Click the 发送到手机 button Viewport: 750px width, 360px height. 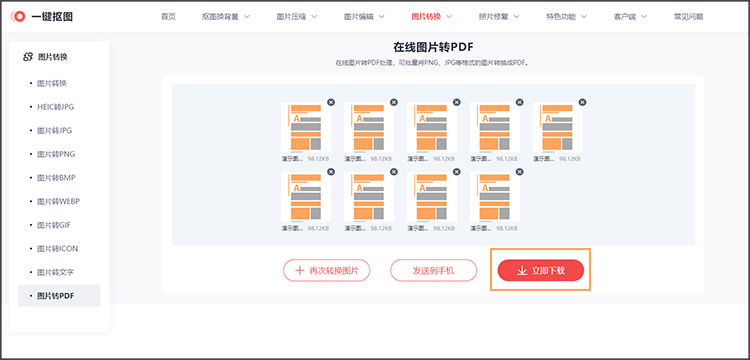434,271
